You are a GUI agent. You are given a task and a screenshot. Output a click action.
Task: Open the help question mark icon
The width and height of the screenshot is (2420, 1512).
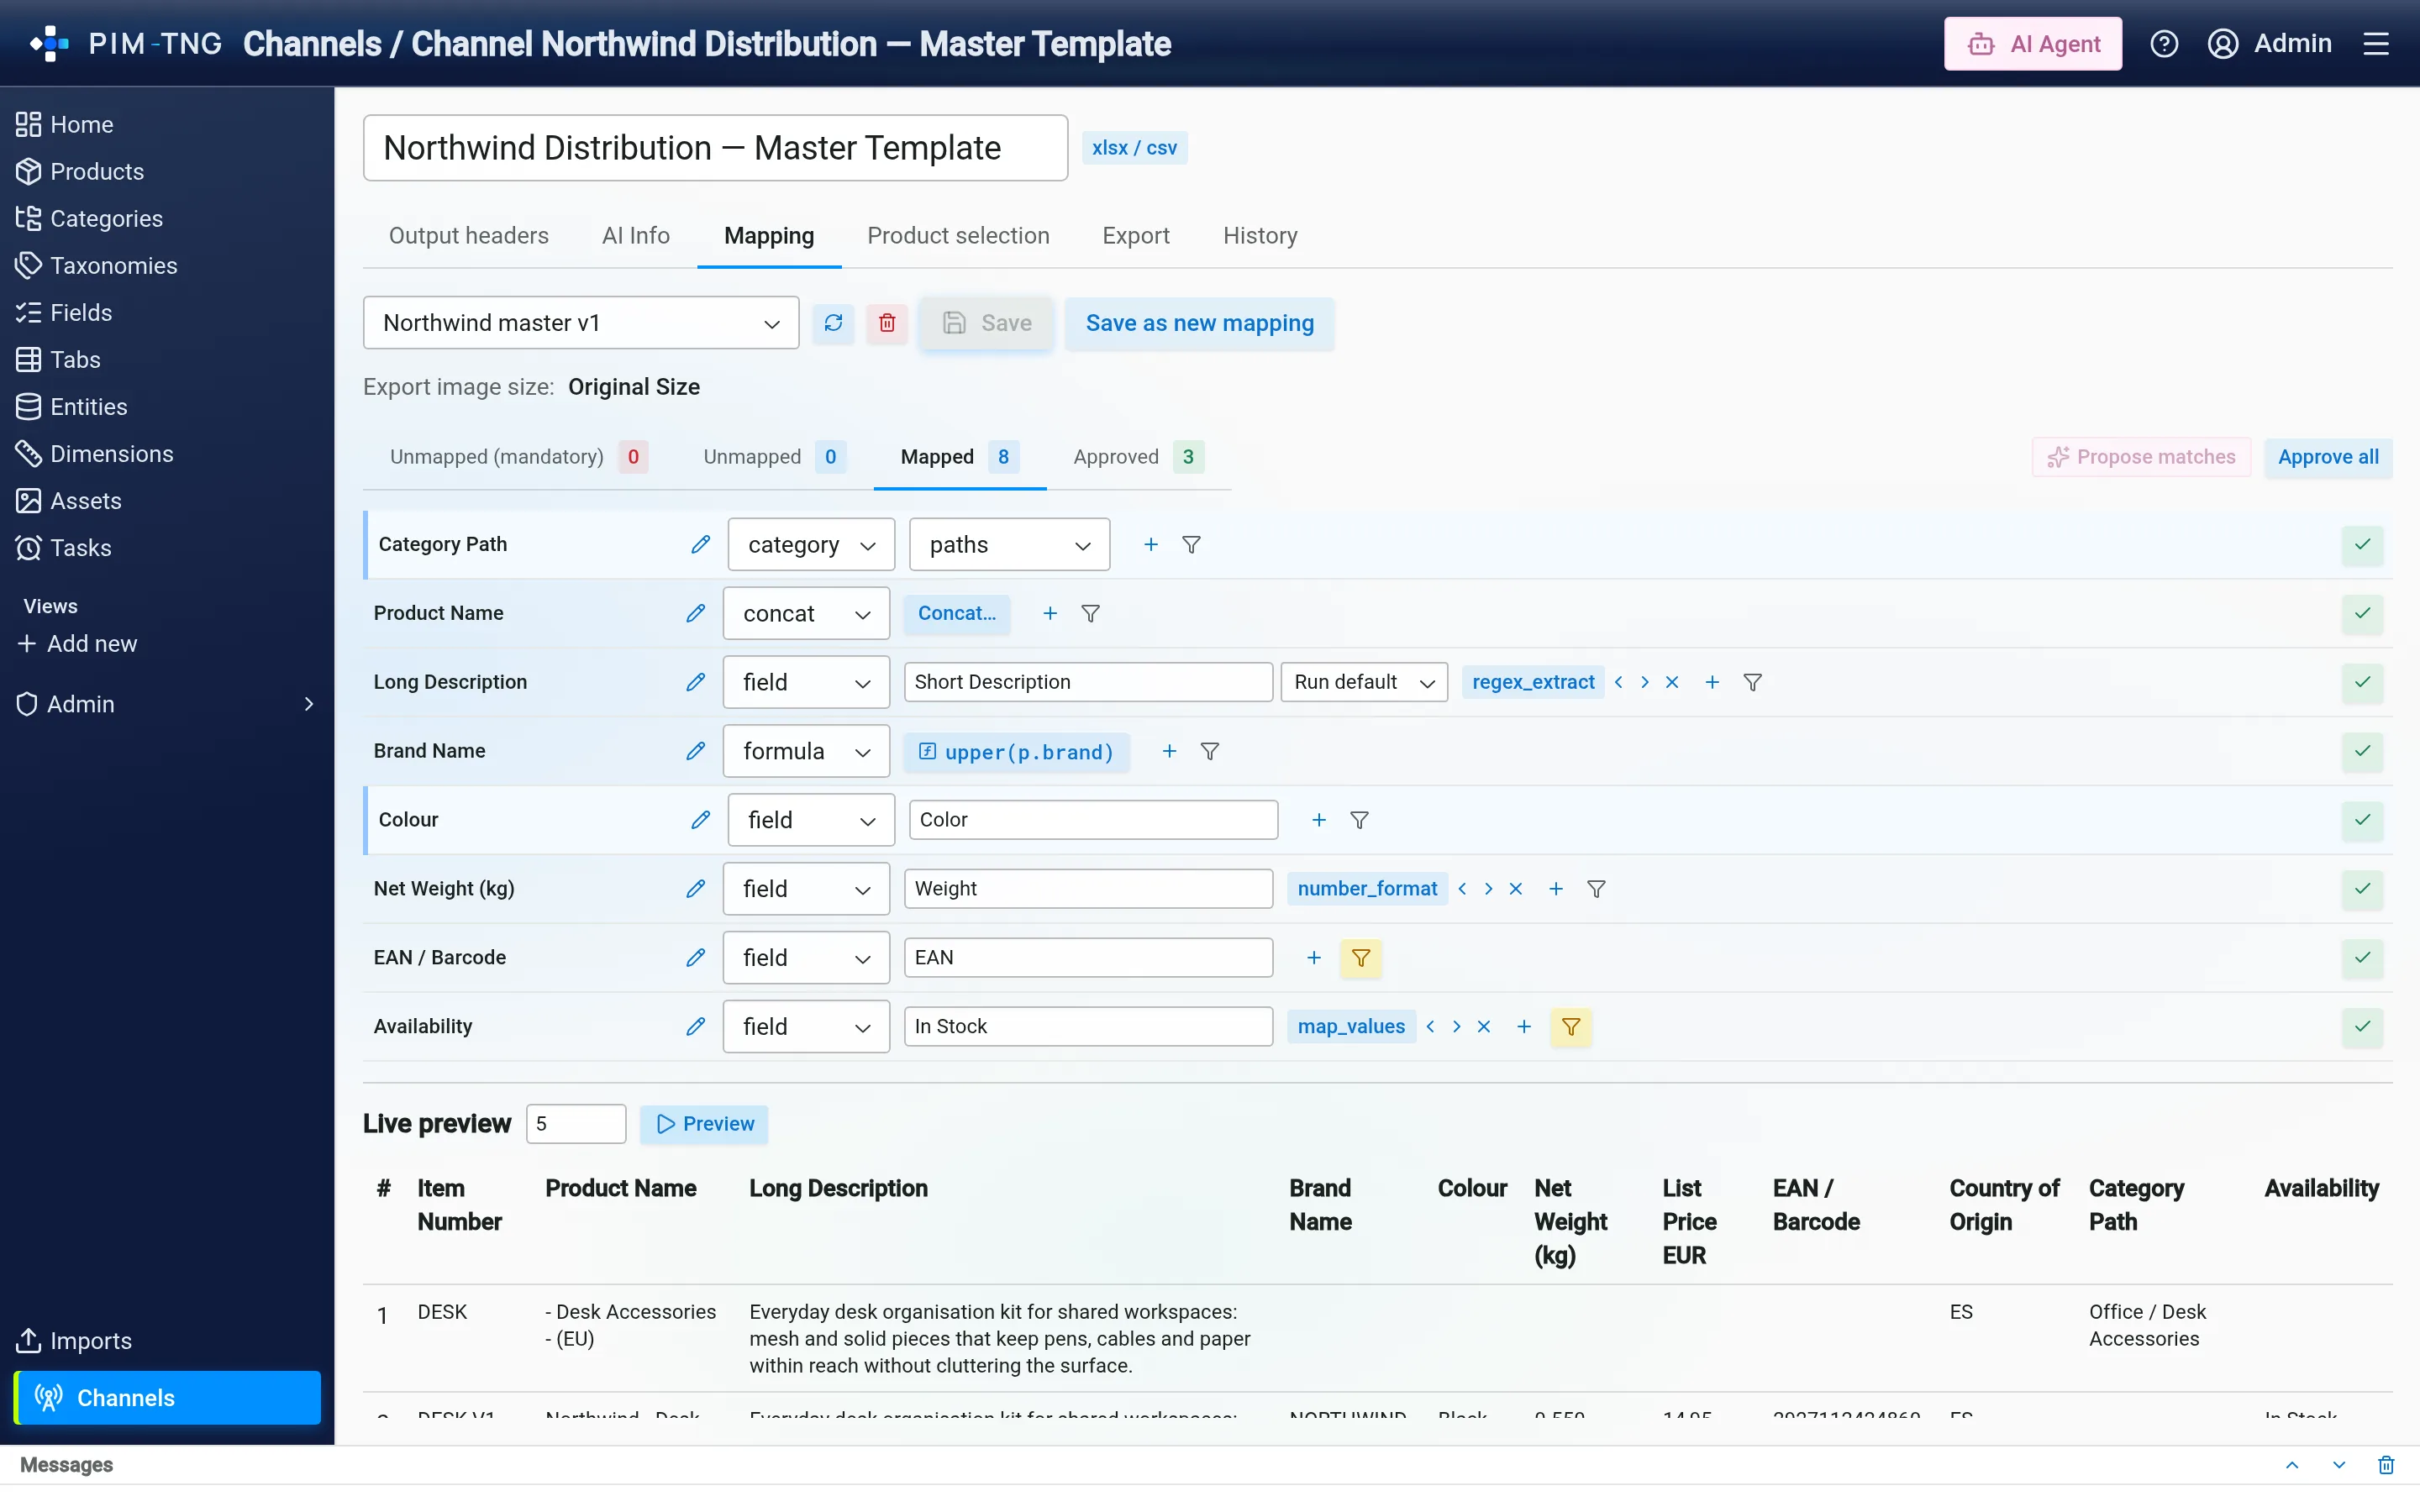tap(2164, 44)
